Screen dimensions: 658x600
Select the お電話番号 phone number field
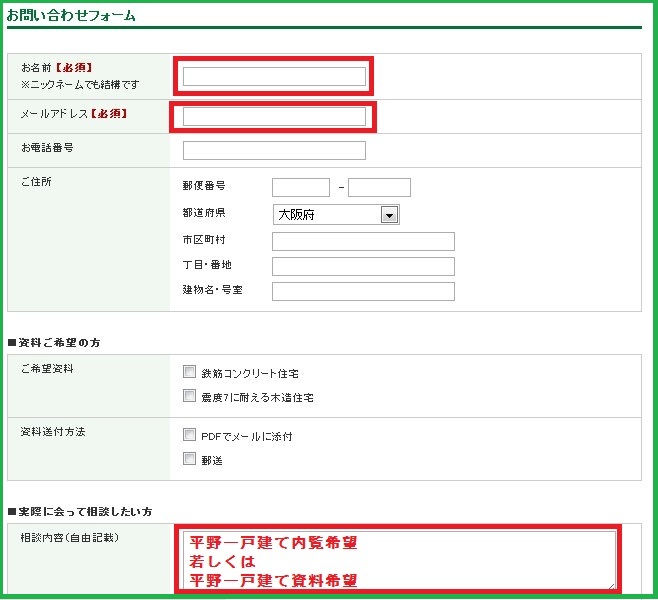[x=274, y=151]
